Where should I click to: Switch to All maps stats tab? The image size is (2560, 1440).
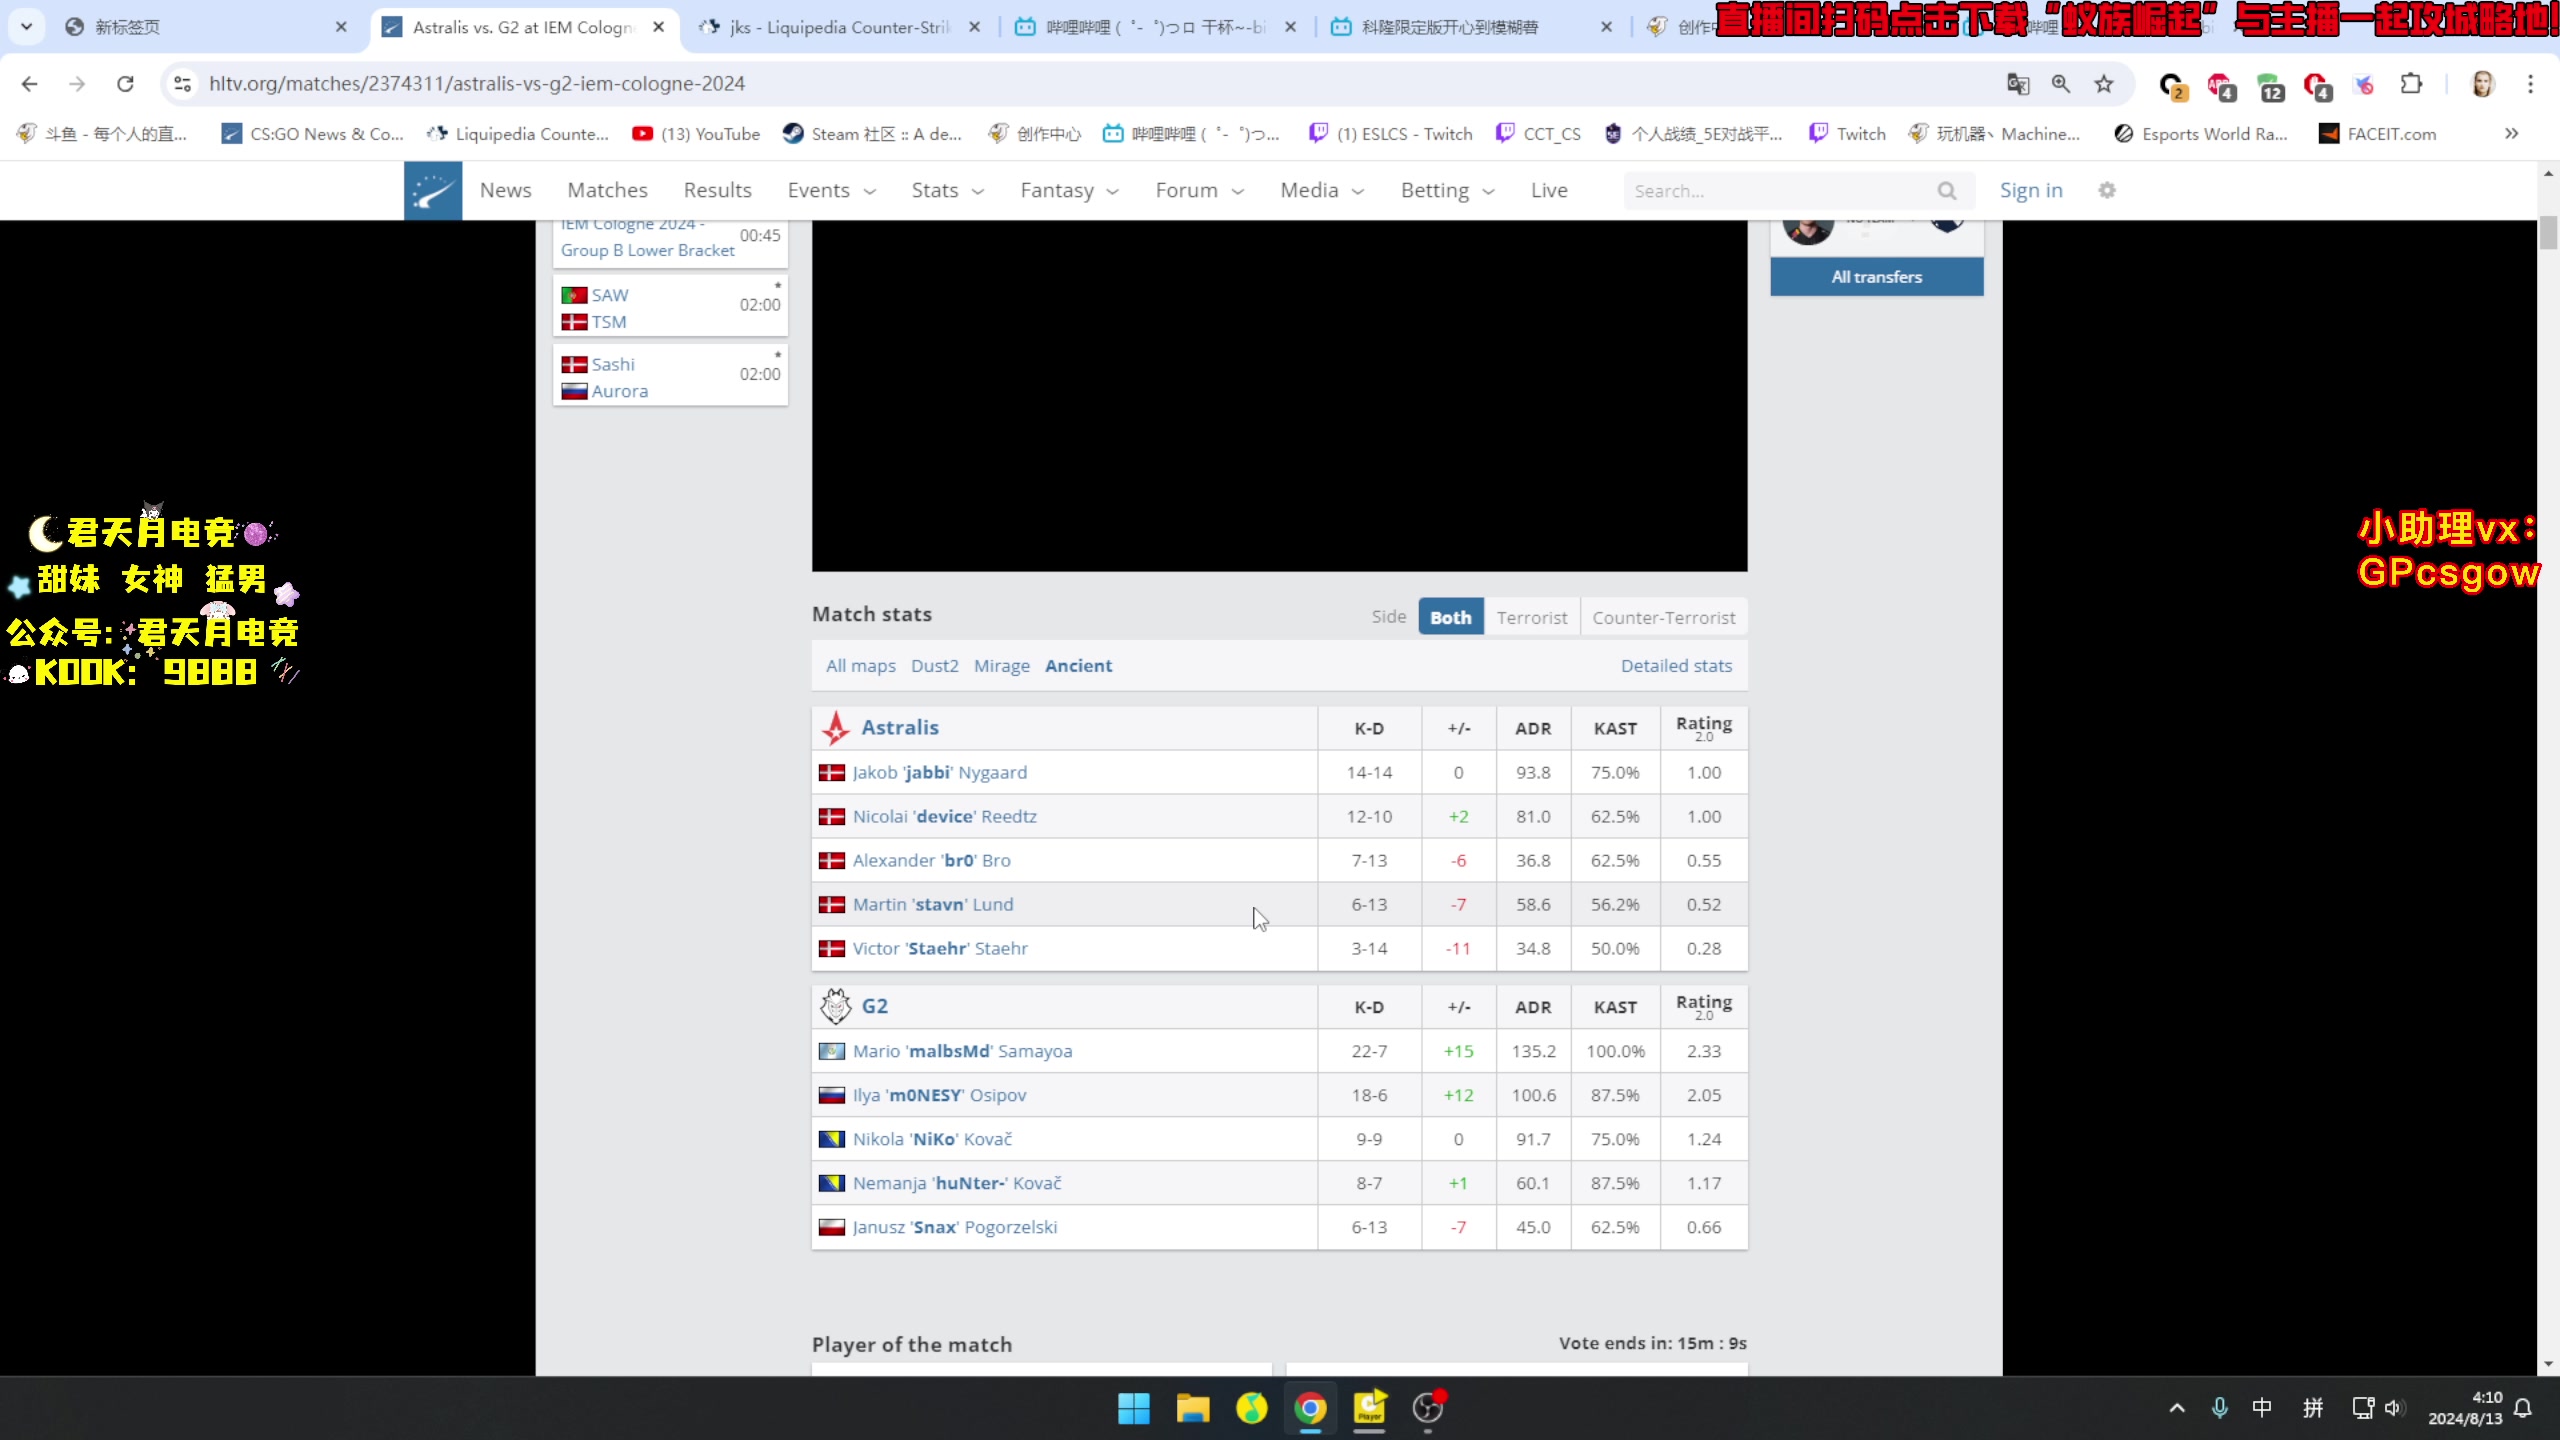[860, 666]
